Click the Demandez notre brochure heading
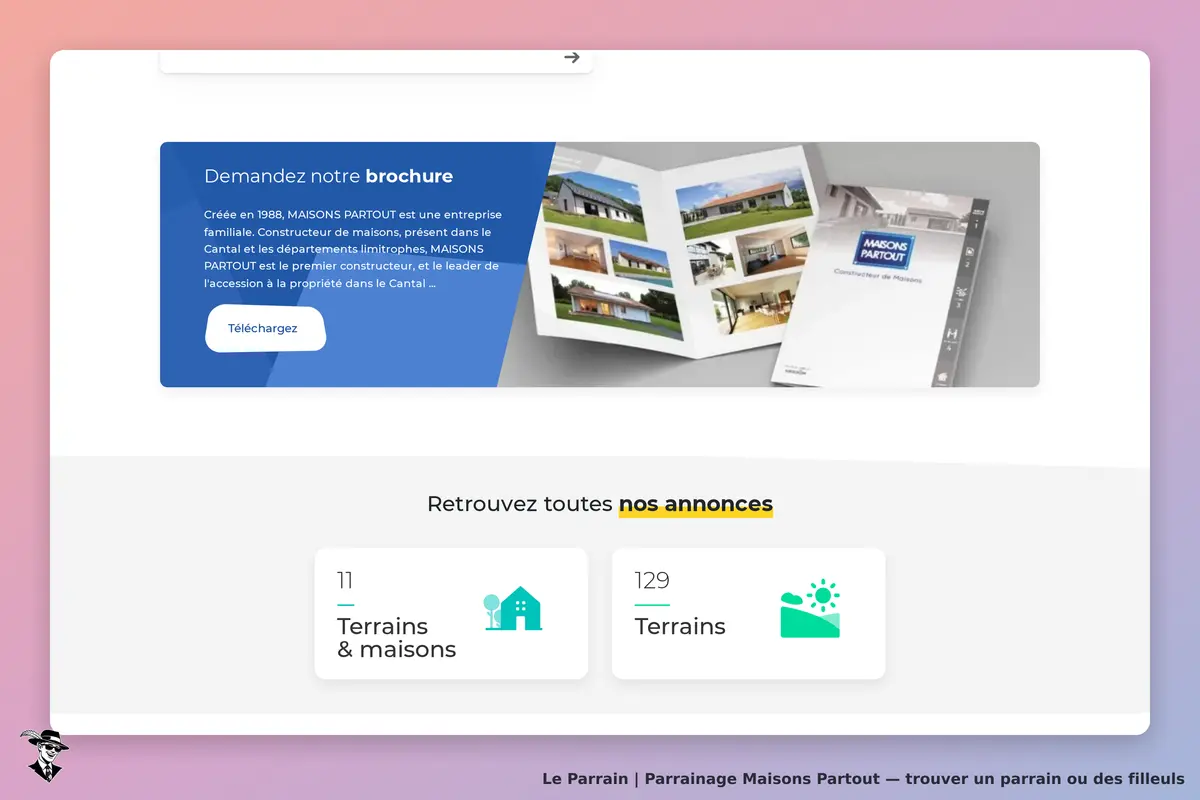This screenshot has width=1200, height=800. [328, 176]
